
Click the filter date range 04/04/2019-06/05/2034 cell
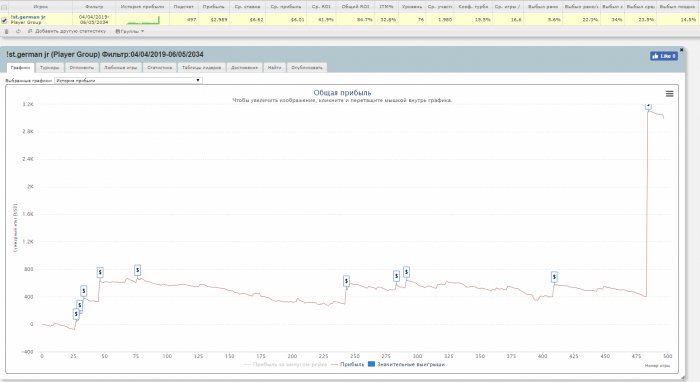click(x=94, y=20)
